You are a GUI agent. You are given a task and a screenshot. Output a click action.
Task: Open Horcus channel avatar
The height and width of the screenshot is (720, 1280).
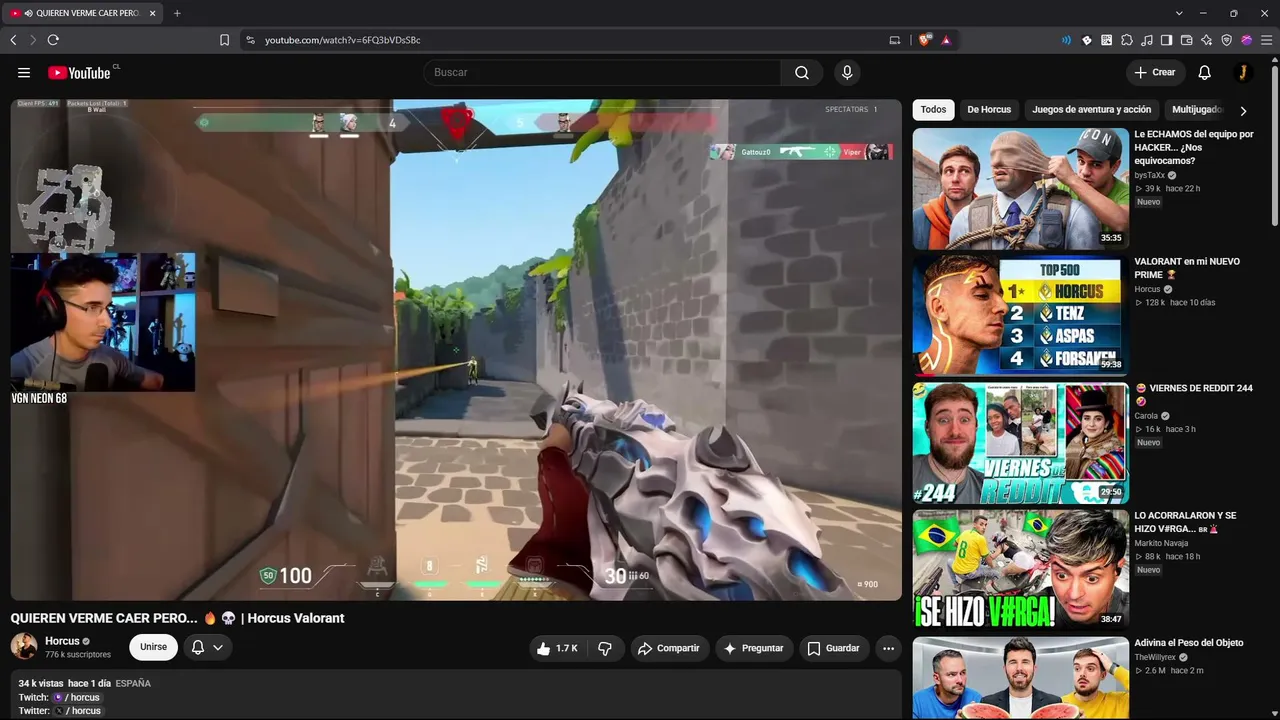(x=24, y=646)
